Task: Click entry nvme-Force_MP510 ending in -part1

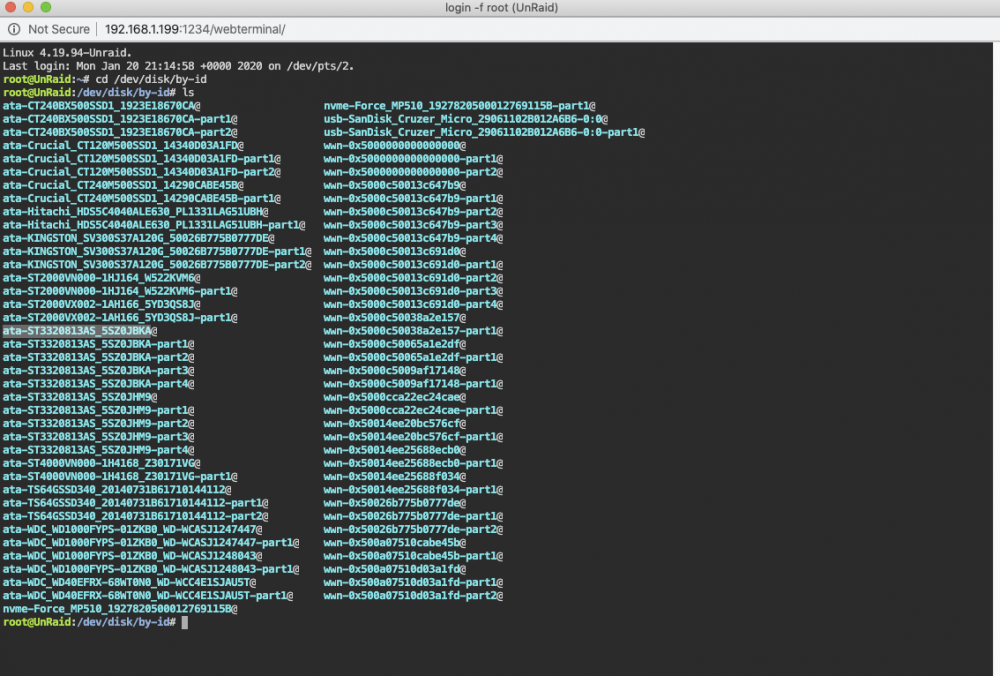Action: 457,106
